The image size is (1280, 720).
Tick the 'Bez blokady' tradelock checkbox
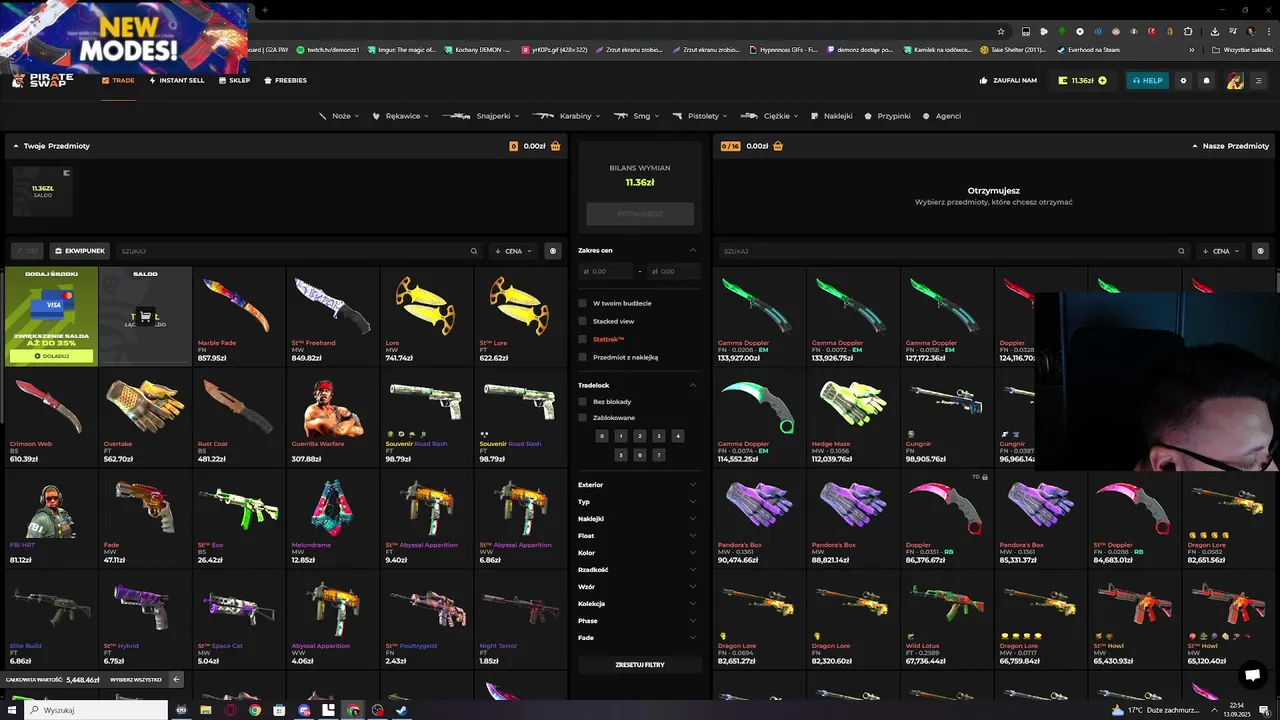tap(583, 402)
